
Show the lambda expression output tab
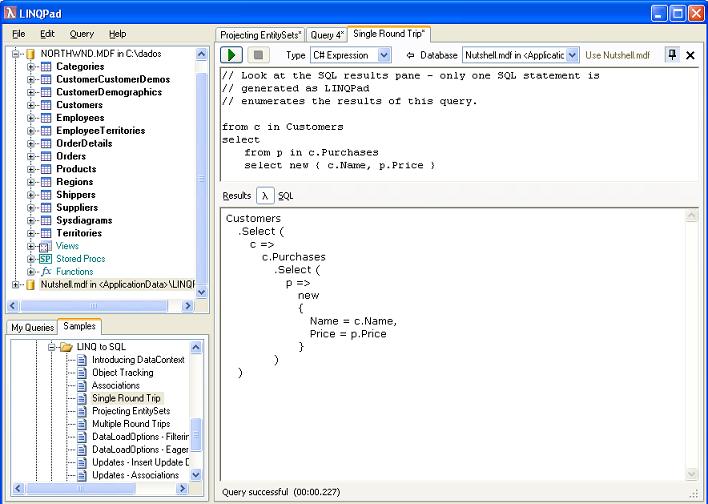coord(265,196)
